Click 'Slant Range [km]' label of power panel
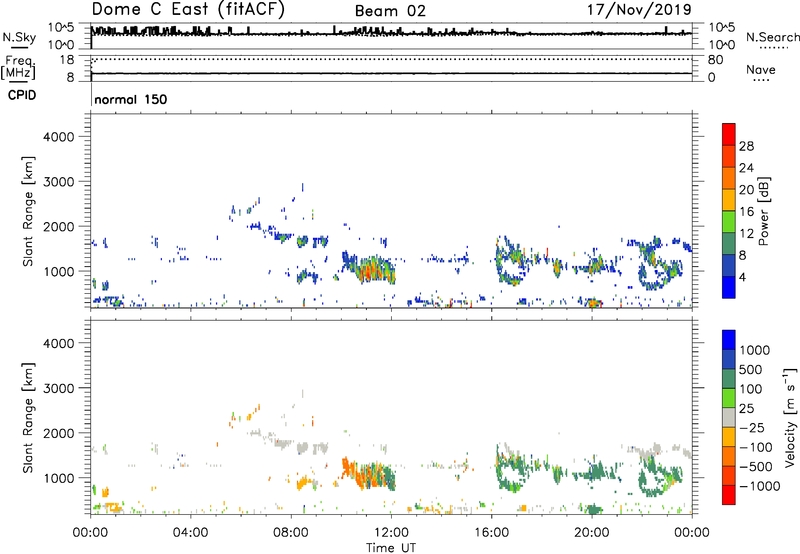 coord(28,211)
